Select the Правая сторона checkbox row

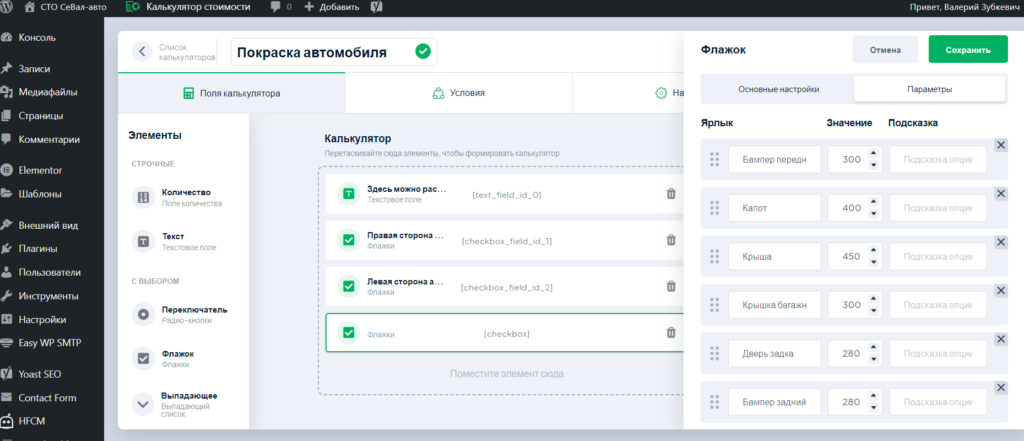coord(504,240)
